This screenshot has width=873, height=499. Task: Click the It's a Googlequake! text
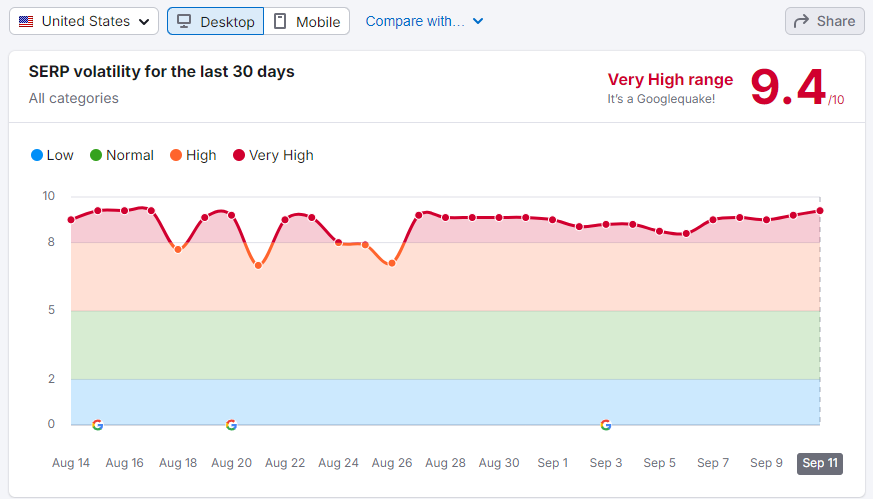[x=661, y=99]
